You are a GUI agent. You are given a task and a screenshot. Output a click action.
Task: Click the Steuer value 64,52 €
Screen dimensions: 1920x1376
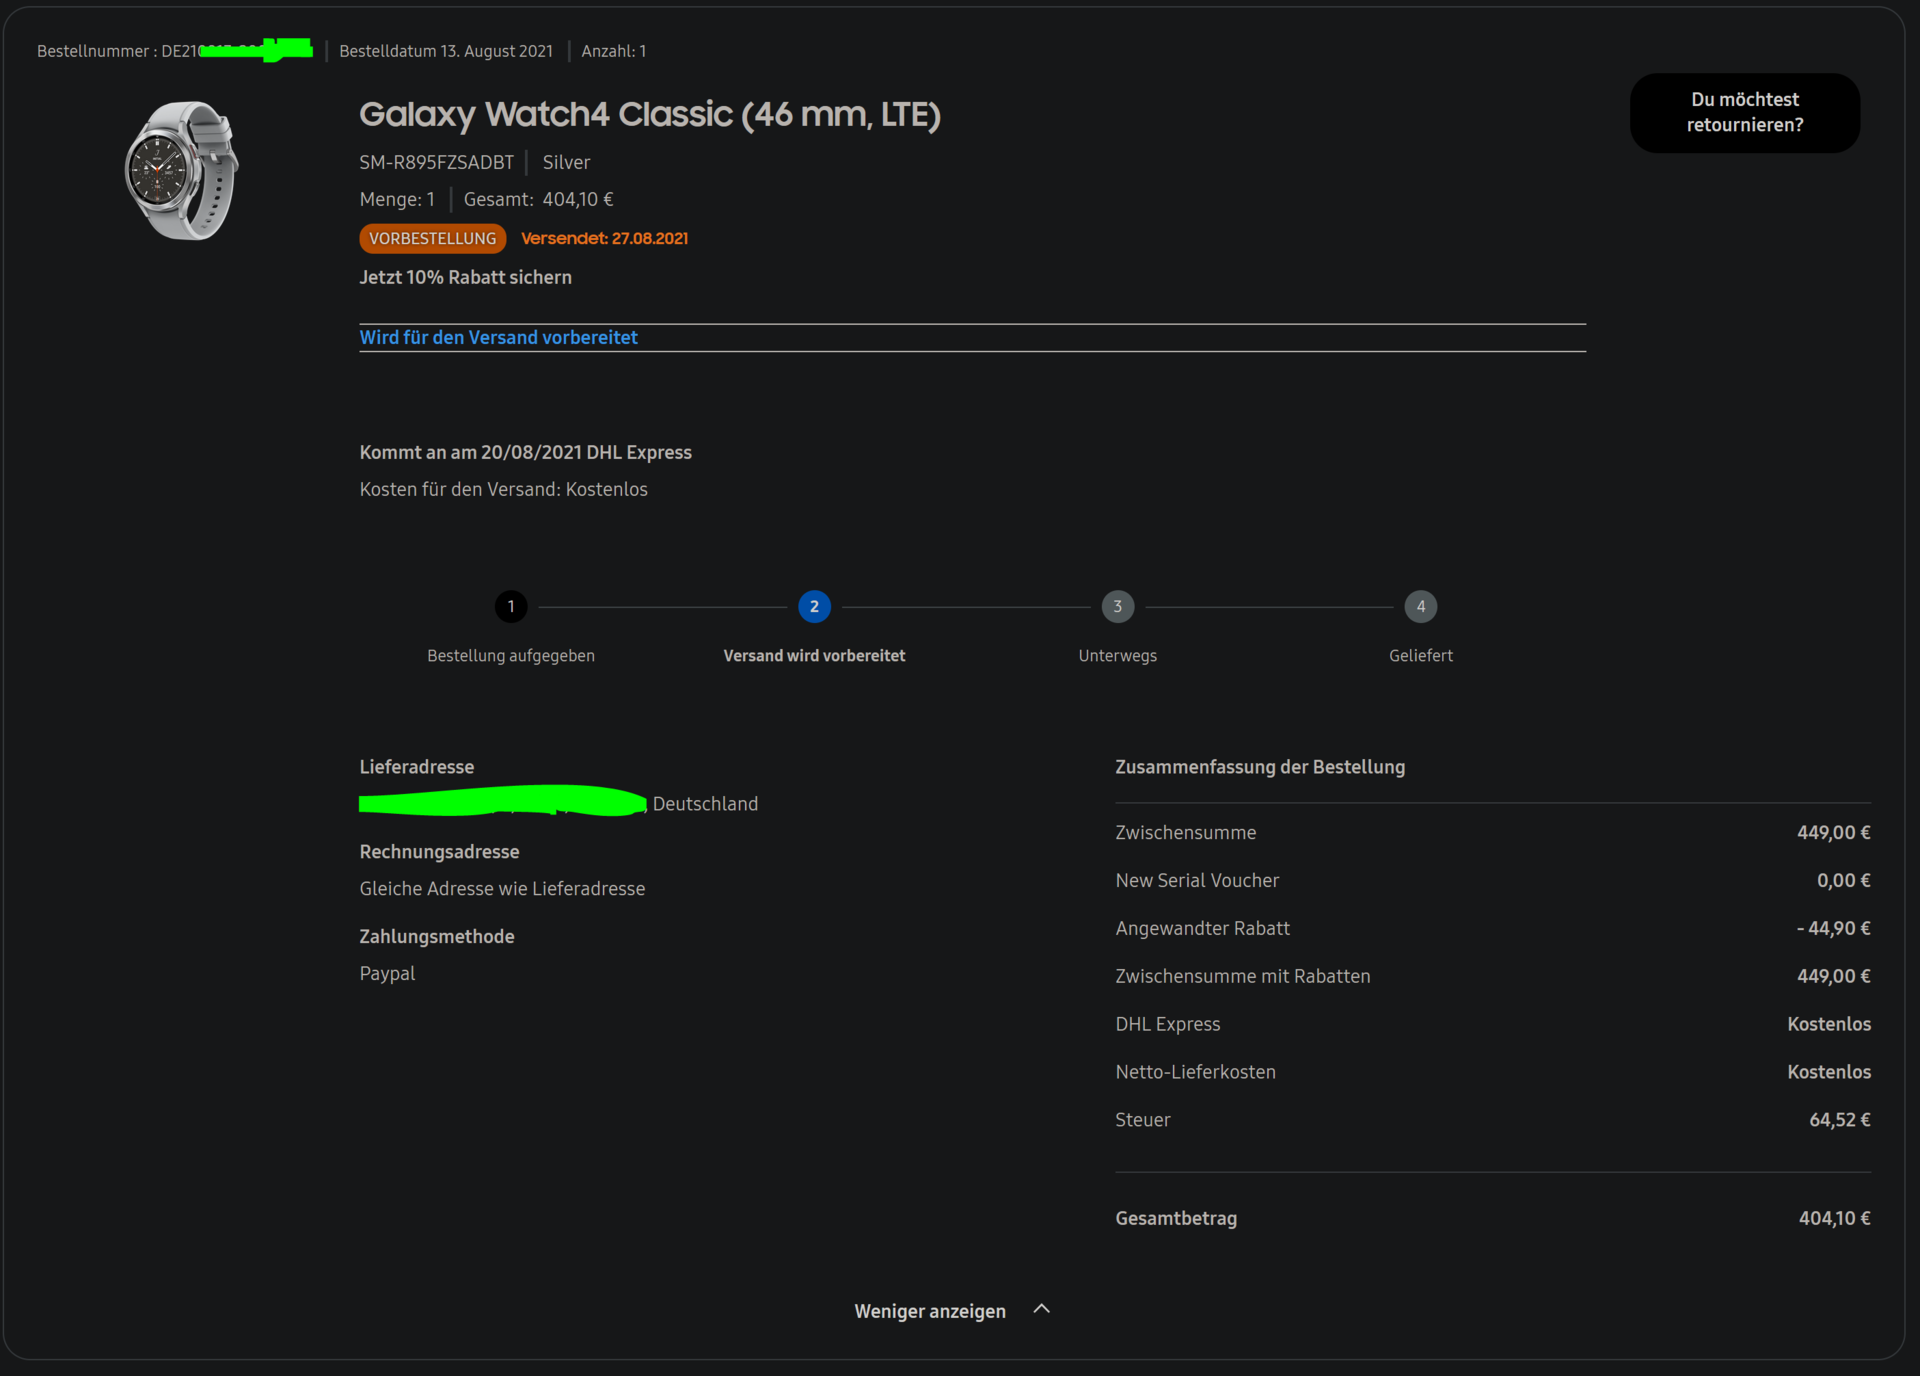pos(1839,1120)
